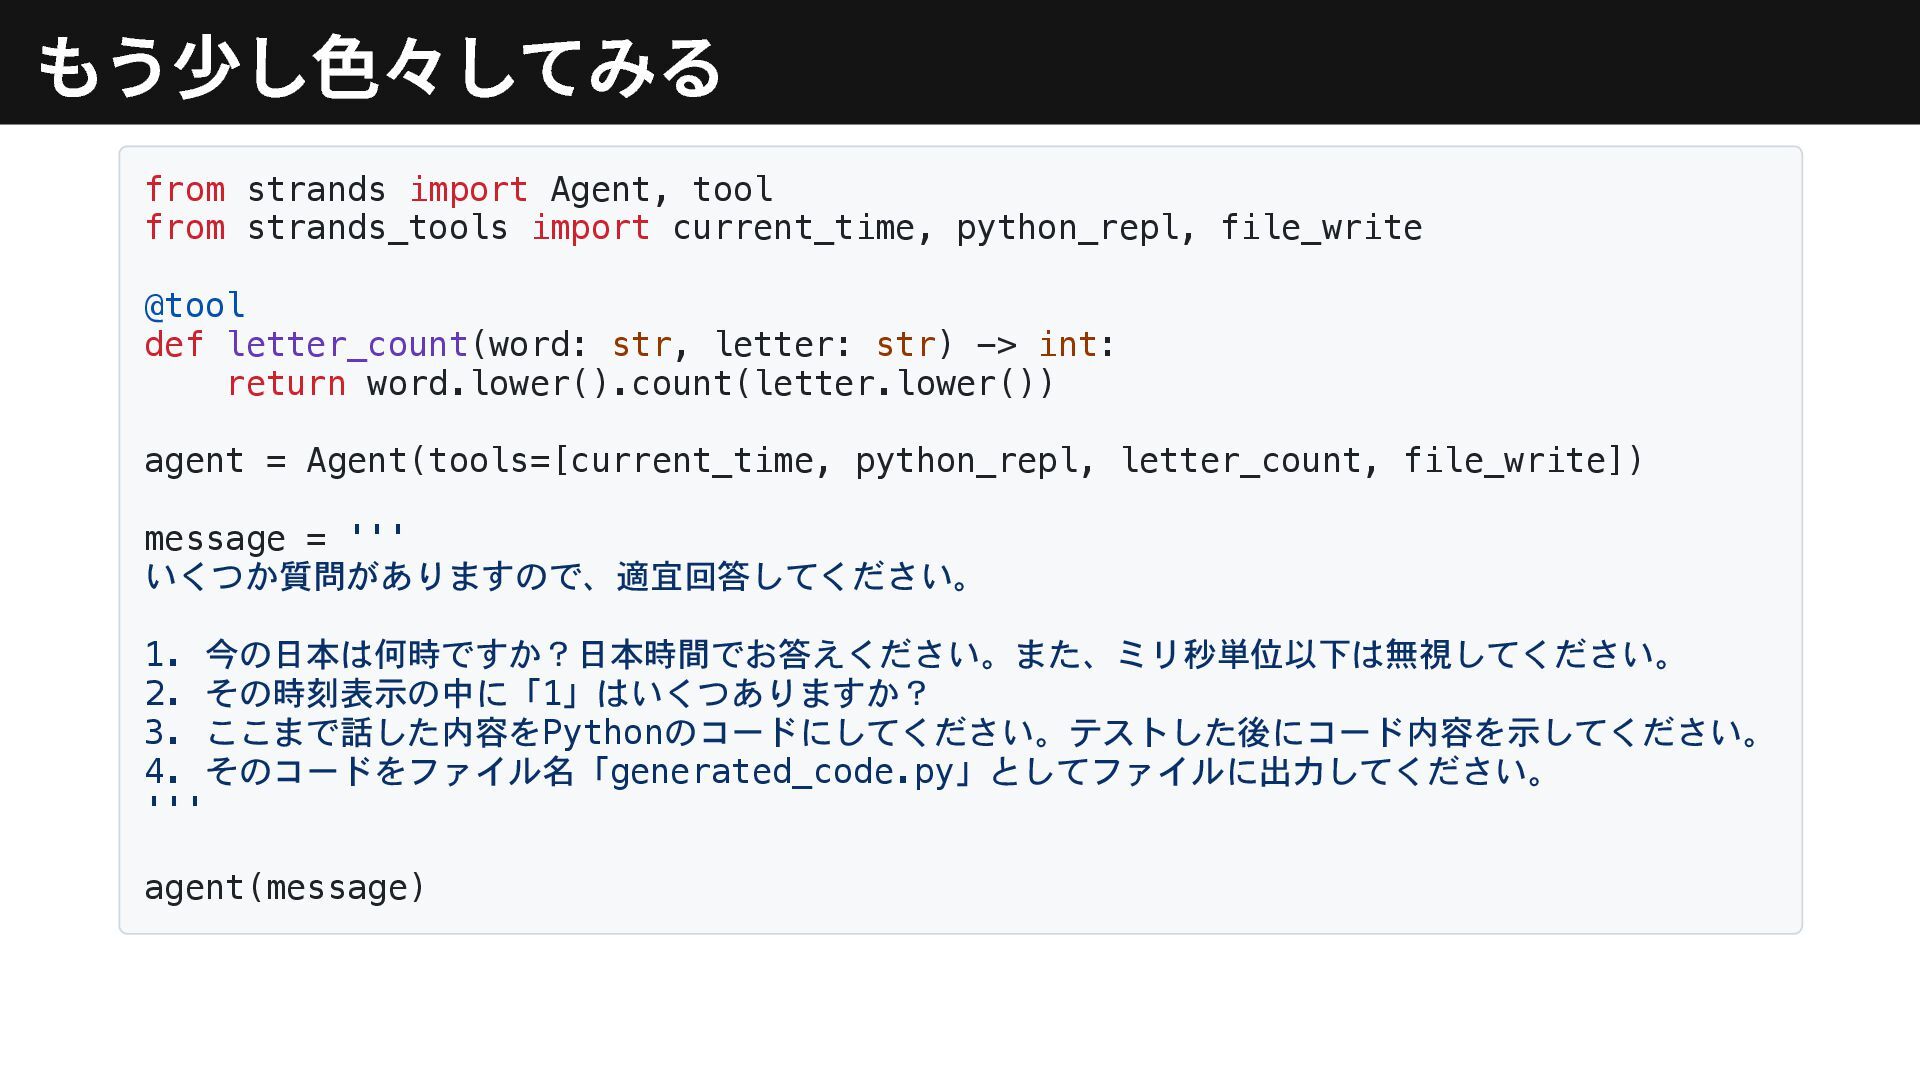The height and width of the screenshot is (1080, 1920).
Task: Click 'python_repl' in the Agent tools list
Action: [966, 460]
